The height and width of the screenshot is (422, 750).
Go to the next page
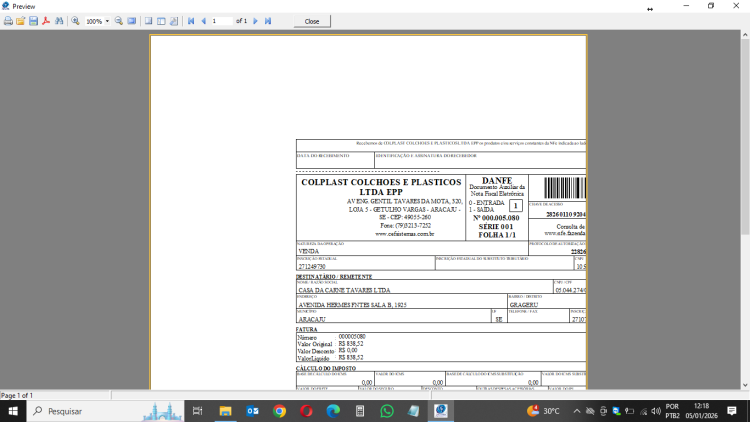pyautogui.click(x=255, y=21)
